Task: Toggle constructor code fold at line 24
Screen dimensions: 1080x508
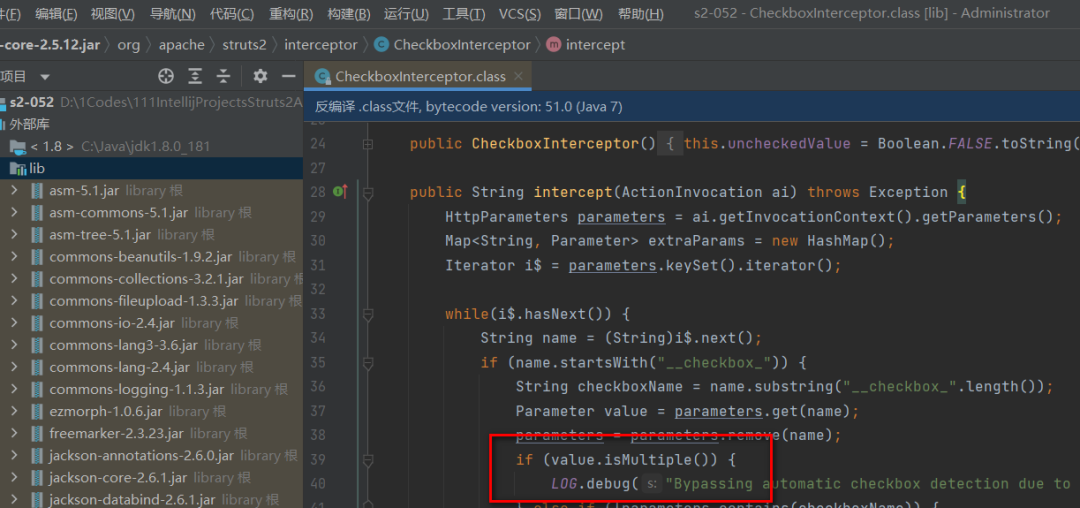Action: [367, 144]
